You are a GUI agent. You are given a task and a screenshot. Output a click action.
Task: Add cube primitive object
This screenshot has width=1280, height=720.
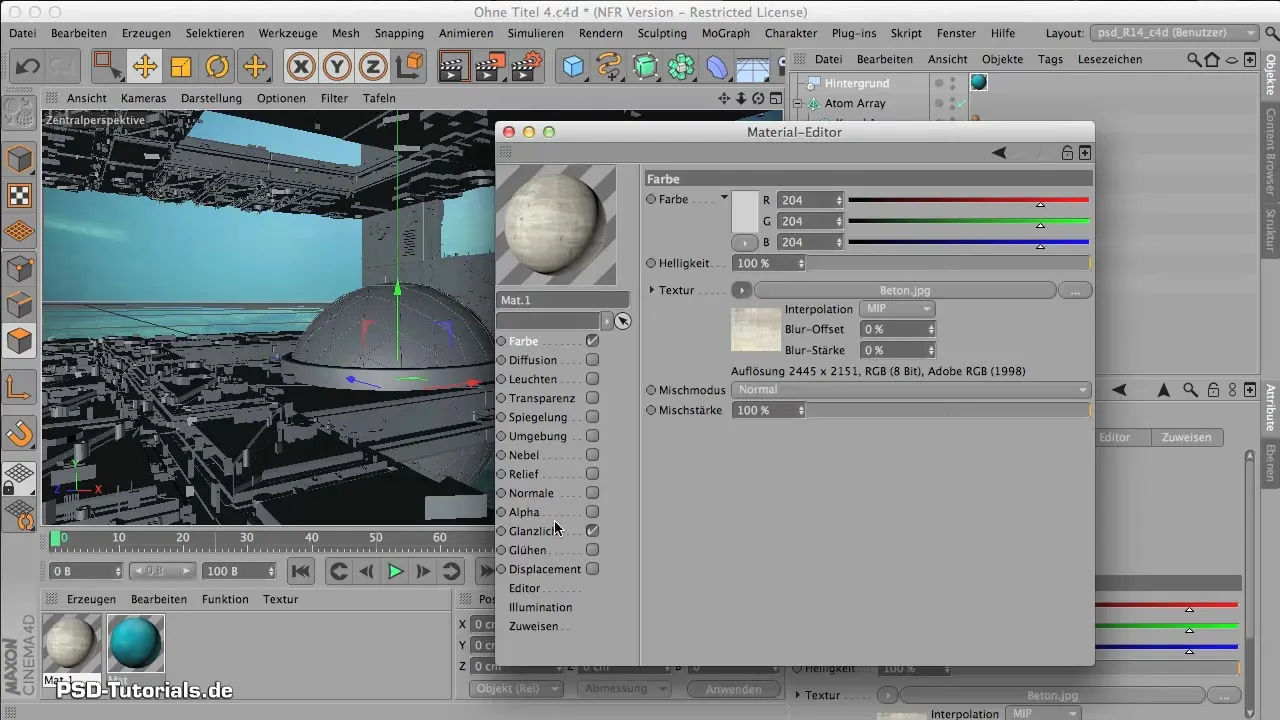coord(573,67)
